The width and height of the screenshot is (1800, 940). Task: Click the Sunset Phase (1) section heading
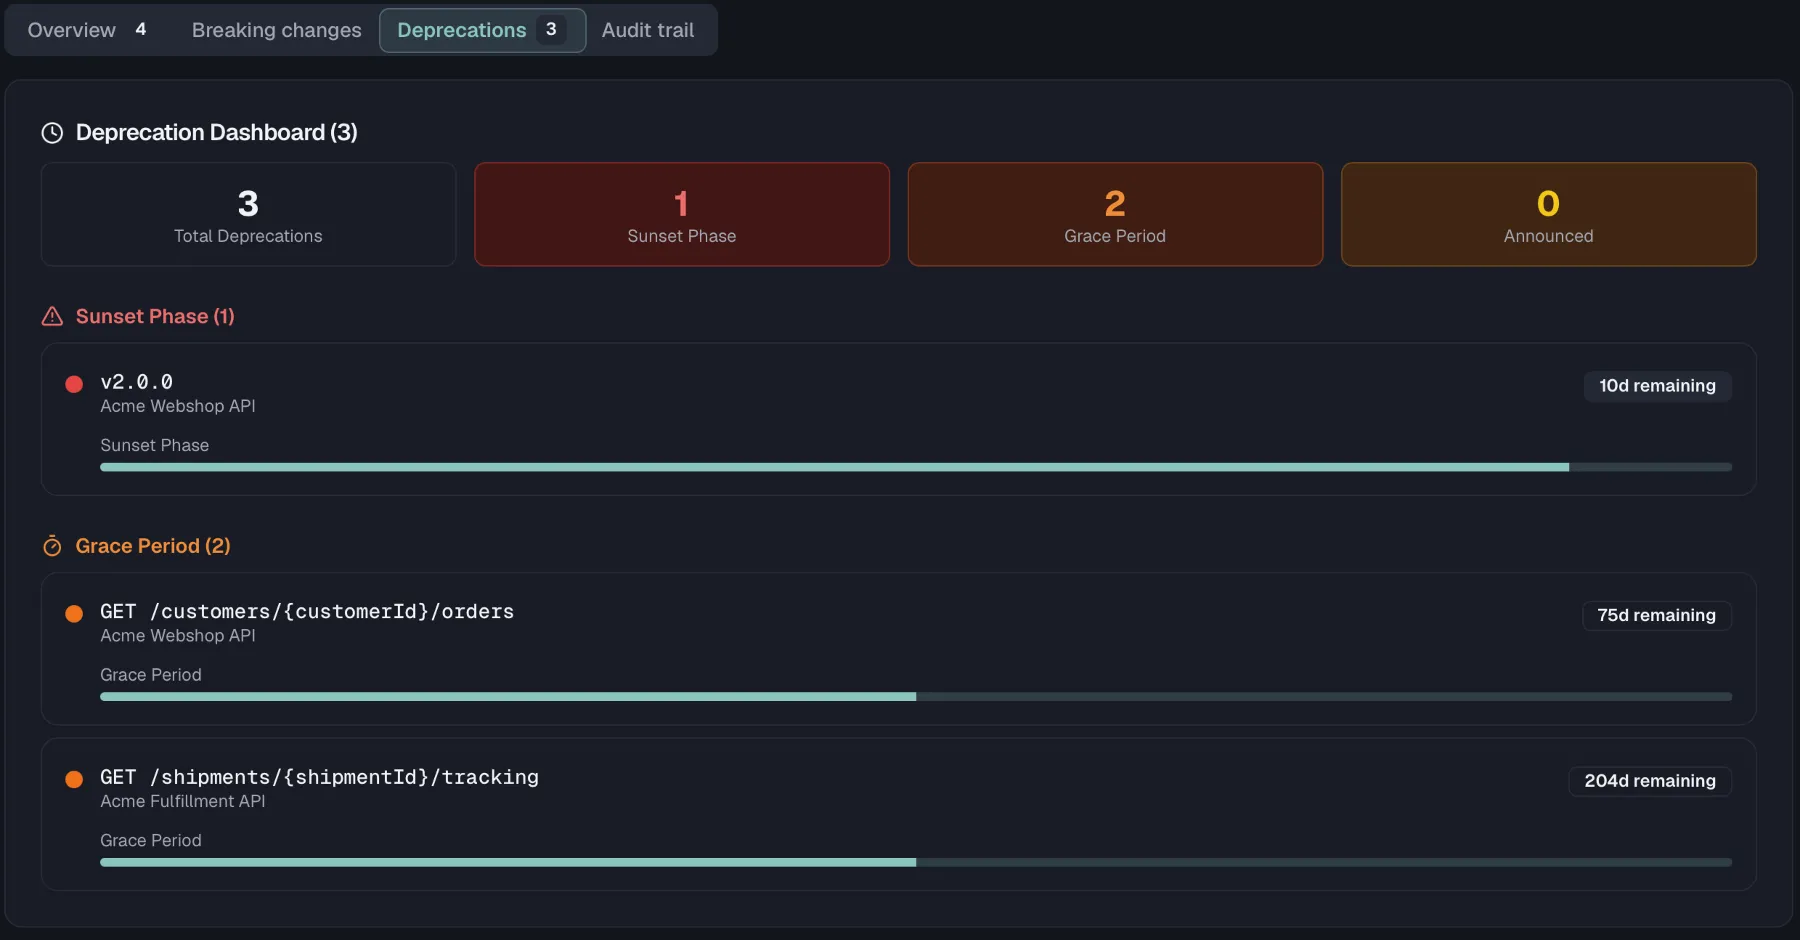(155, 316)
